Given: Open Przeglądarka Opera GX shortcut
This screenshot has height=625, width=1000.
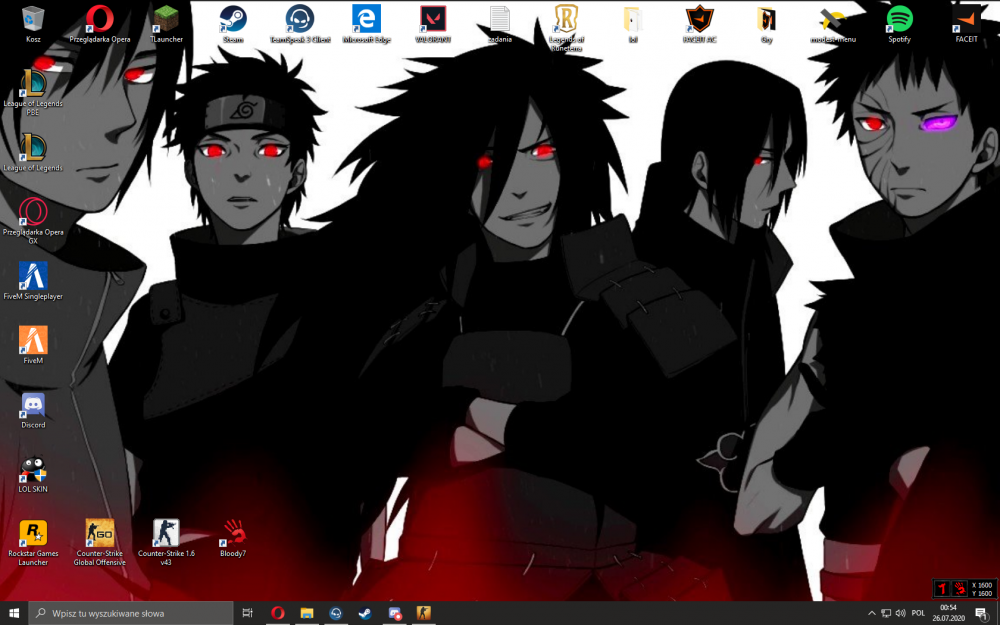Looking at the screenshot, I should point(33,221).
